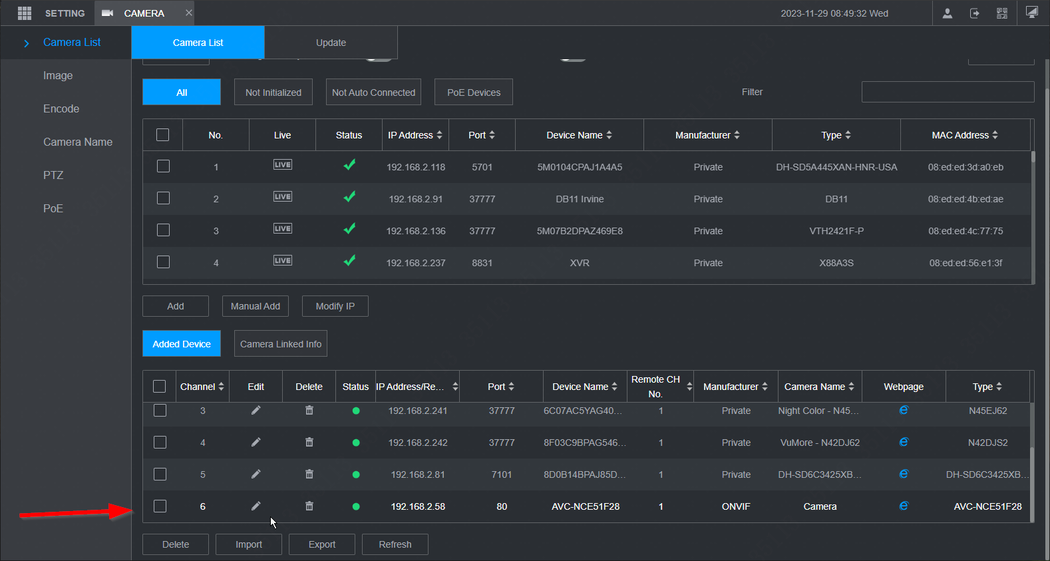Image resolution: width=1050 pixels, height=561 pixels.
Task: Open the main menu grid icon
Action: click(24, 13)
